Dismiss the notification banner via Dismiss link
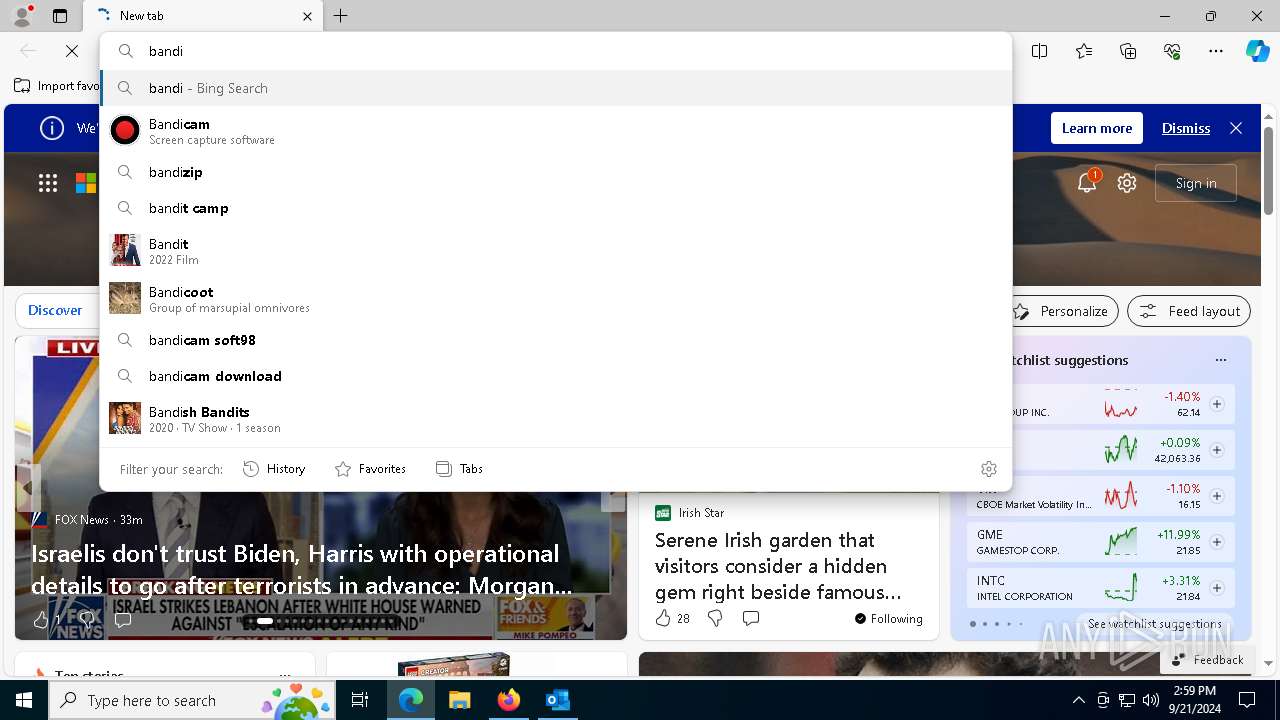1280x720 pixels. (x=1186, y=128)
